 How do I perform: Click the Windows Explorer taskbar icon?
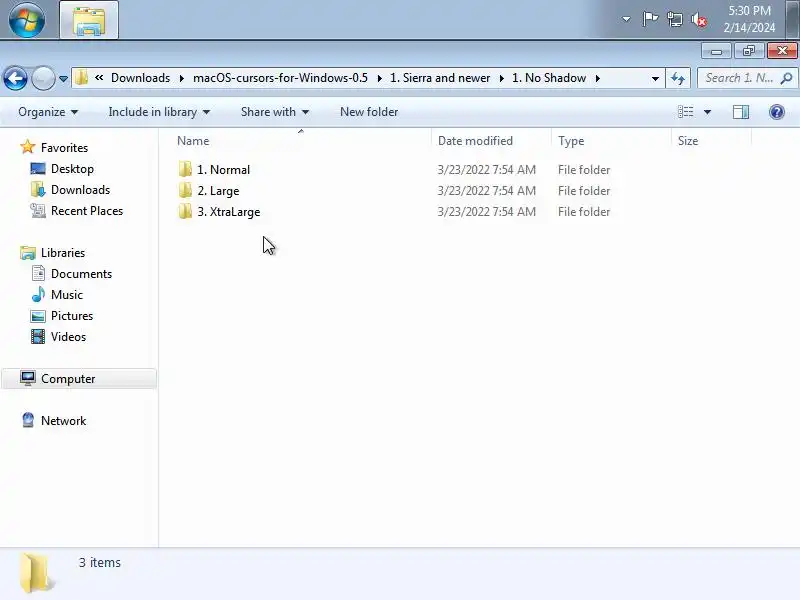89,20
